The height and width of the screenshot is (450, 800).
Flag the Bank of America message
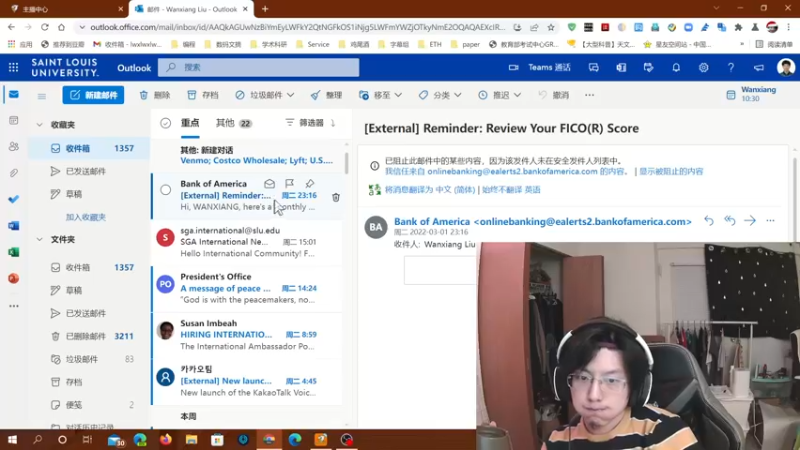pos(289,184)
